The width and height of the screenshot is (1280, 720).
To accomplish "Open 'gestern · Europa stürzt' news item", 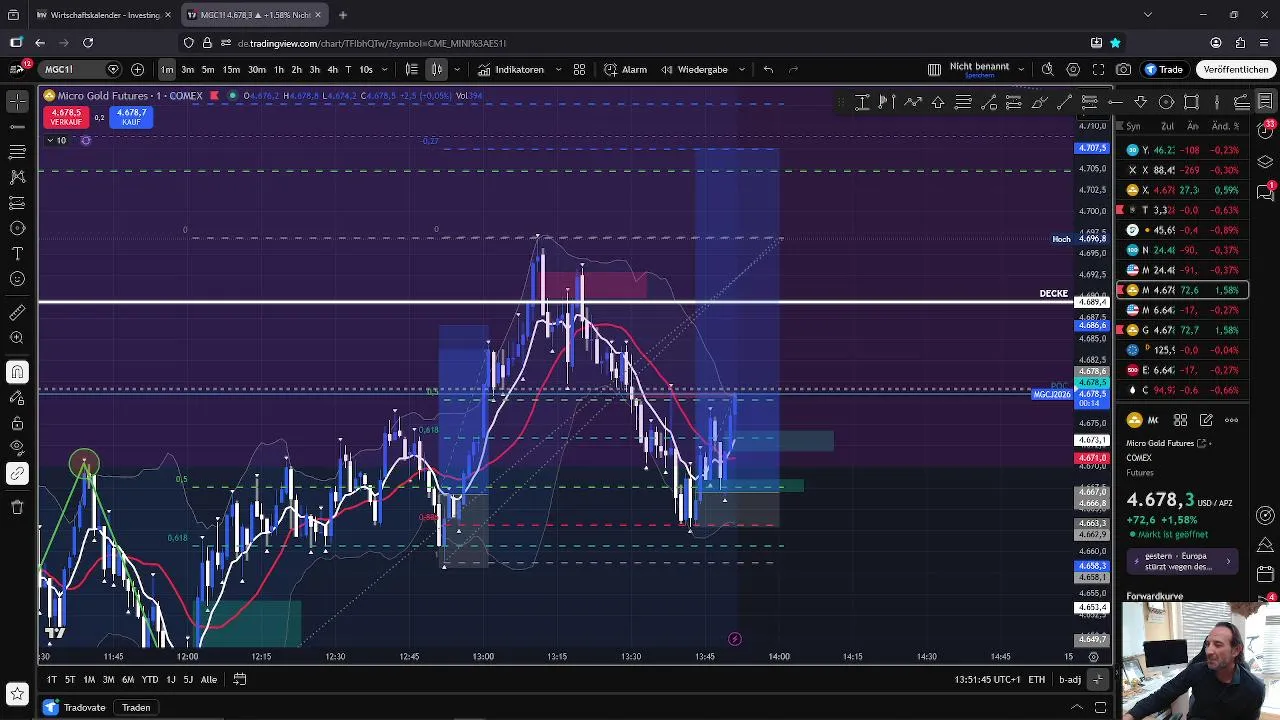I will coord(1180,561).
